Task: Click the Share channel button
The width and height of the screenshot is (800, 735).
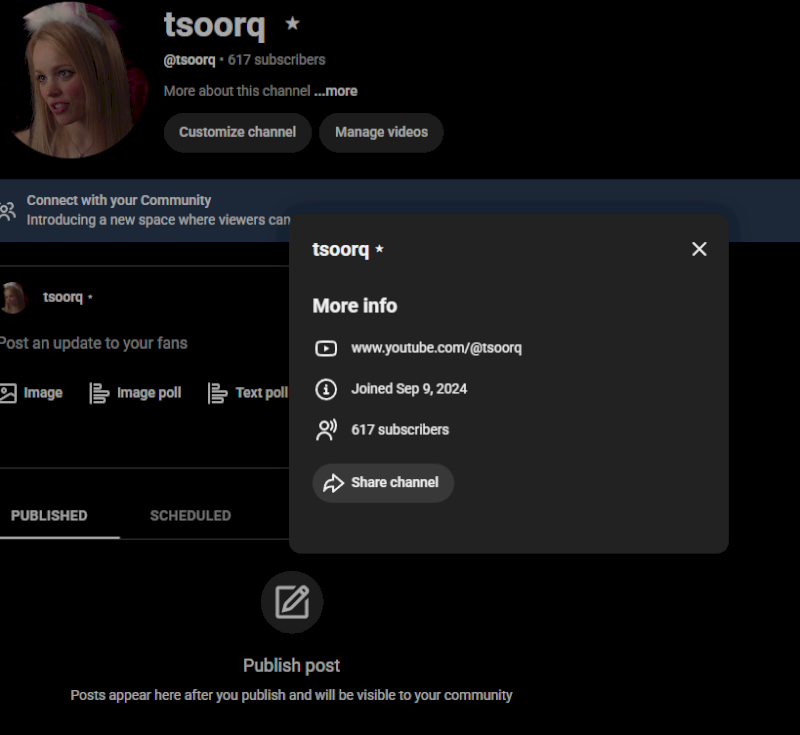Action: pyautogui.click(x=383, y=483)
